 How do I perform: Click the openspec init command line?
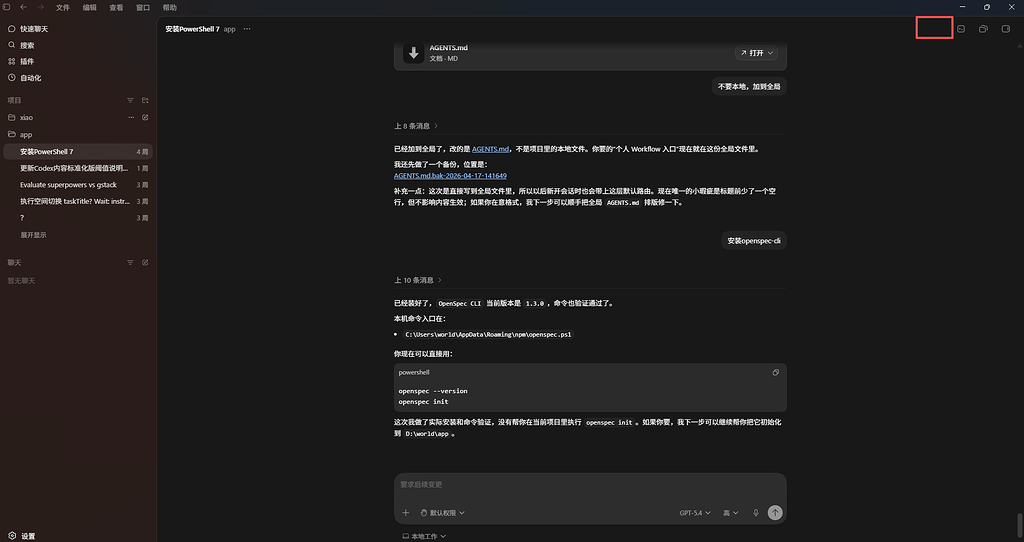tap(423, 402)
